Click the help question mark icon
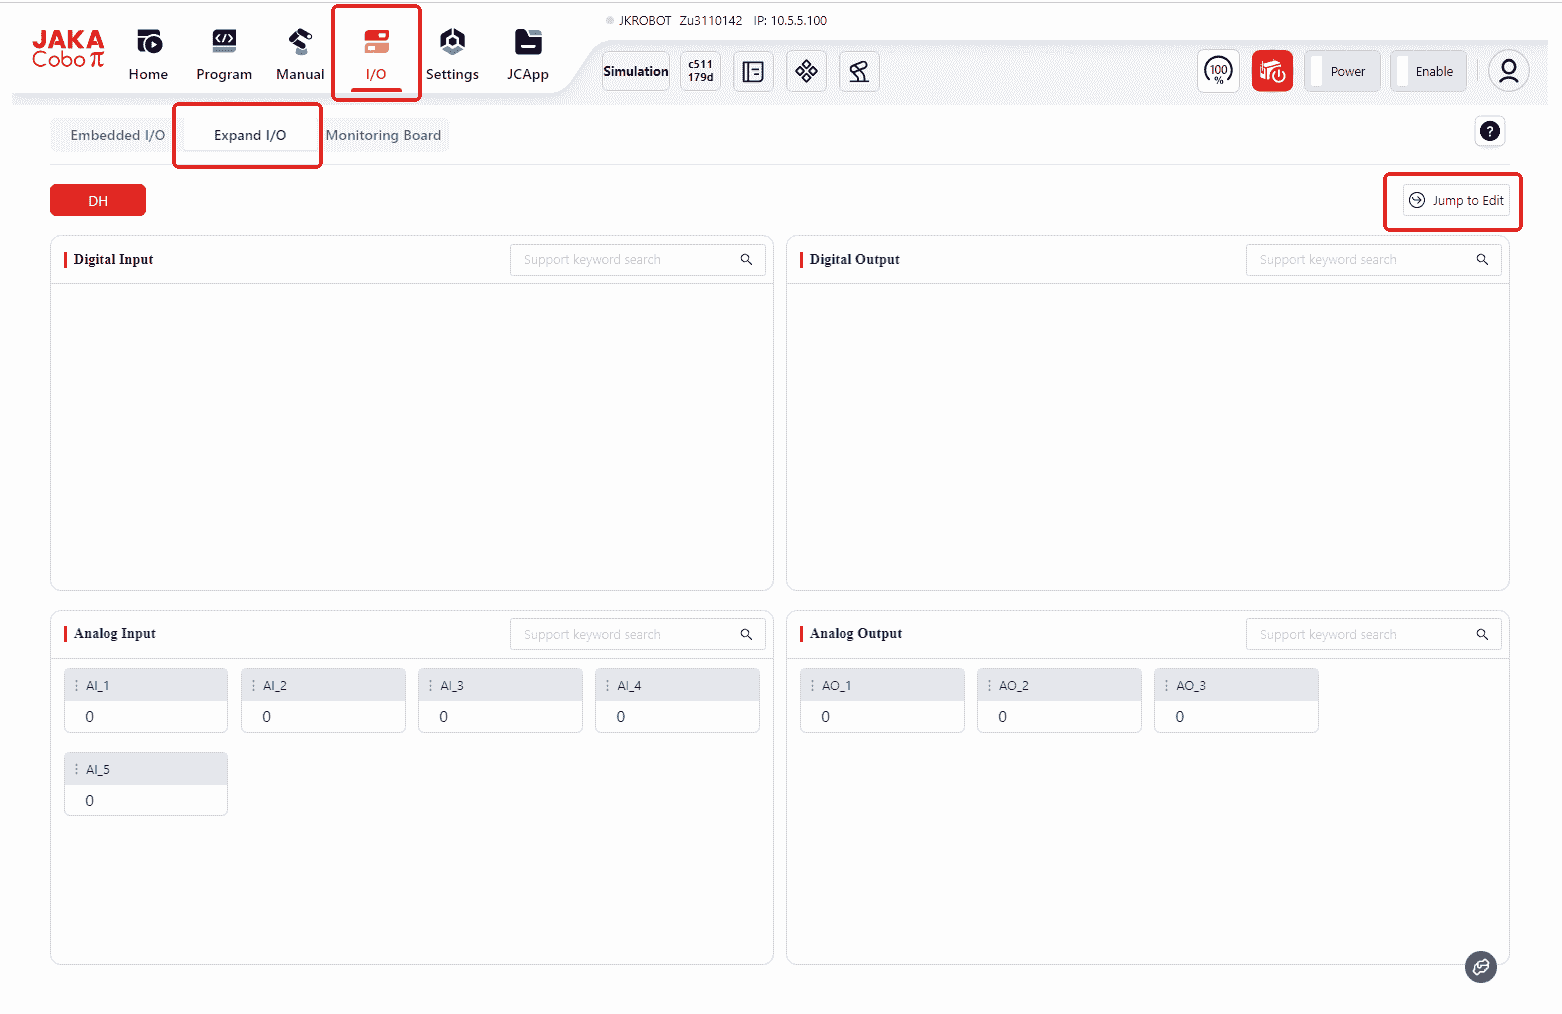1562x1014 pixels. (1490, 131)
